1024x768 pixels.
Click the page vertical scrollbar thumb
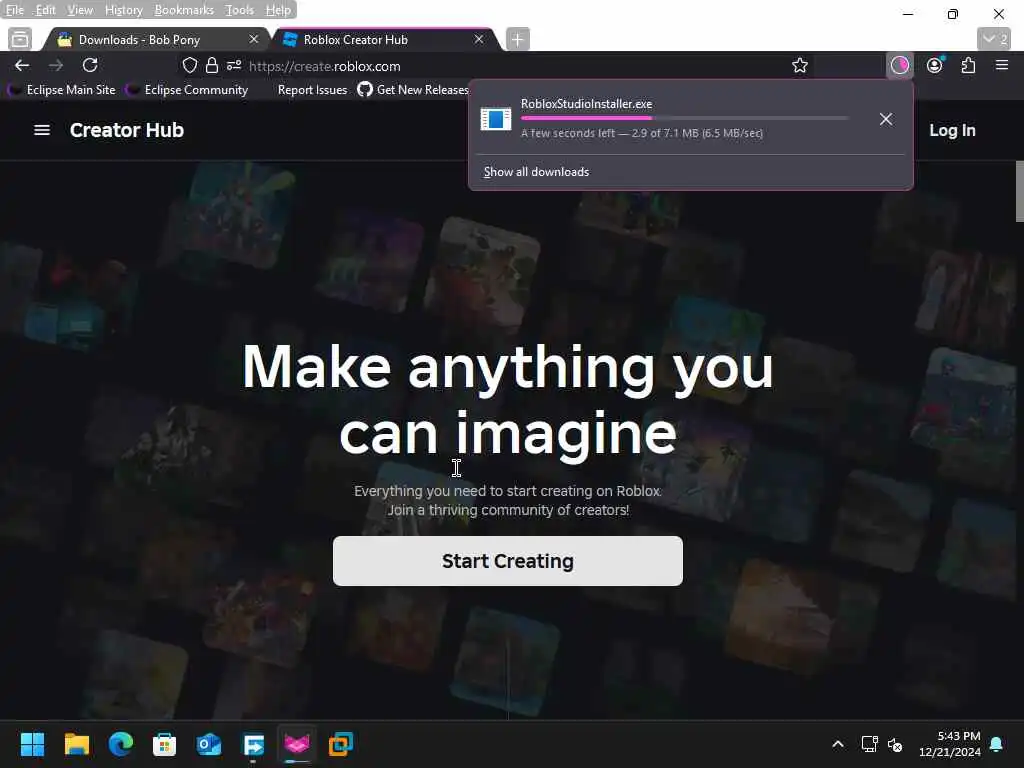[x=1019, y=191]
